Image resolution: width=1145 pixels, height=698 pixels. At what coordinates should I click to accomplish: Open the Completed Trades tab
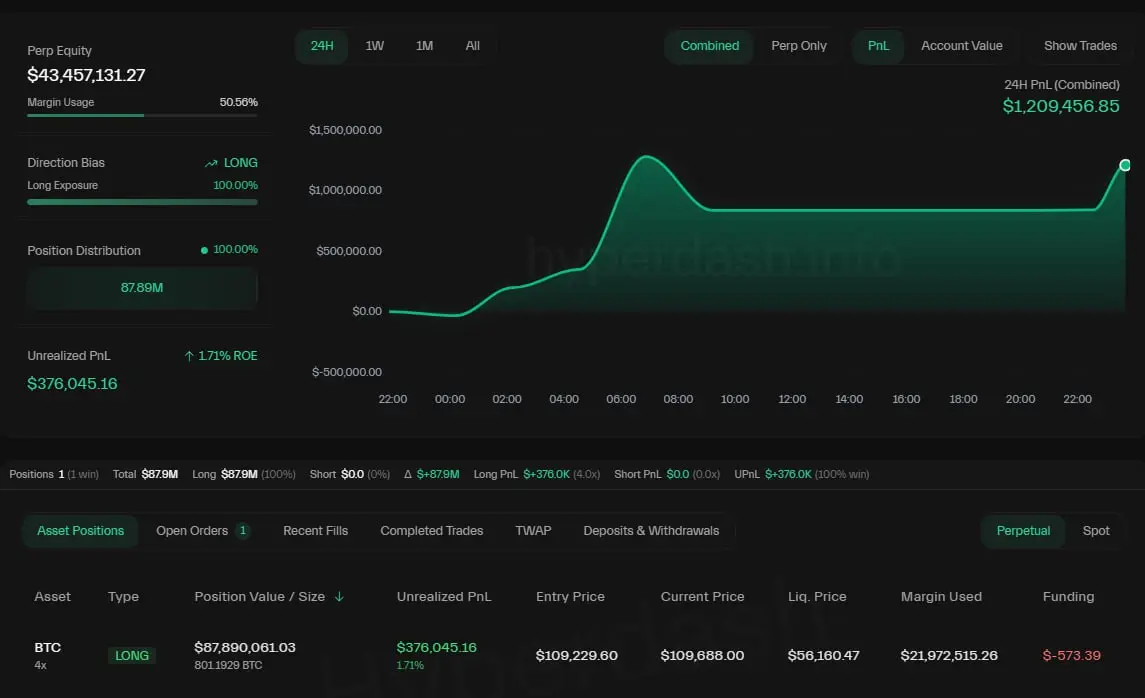431,531
